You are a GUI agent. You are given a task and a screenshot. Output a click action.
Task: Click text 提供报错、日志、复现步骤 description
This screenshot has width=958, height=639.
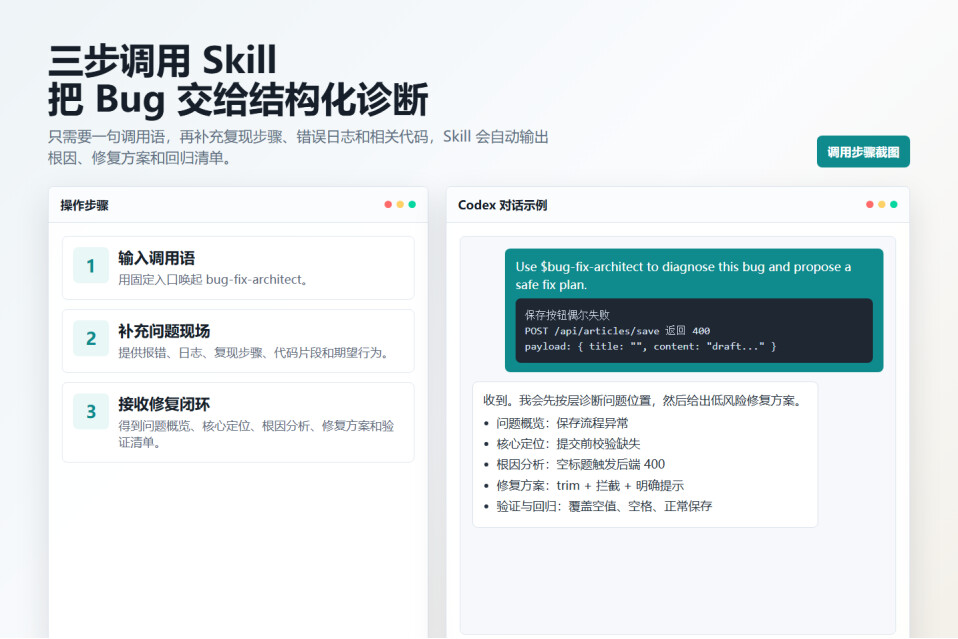point(254,352)
